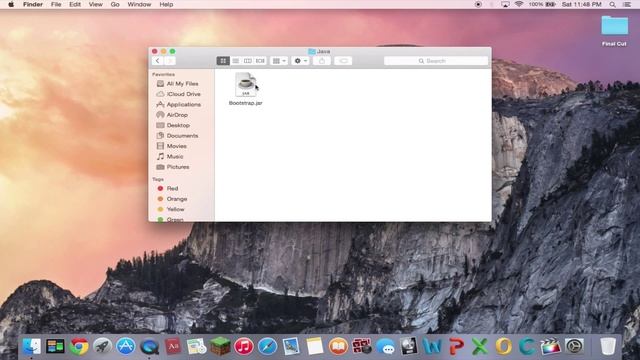Open the Finder menu

[x=33, y=4]
